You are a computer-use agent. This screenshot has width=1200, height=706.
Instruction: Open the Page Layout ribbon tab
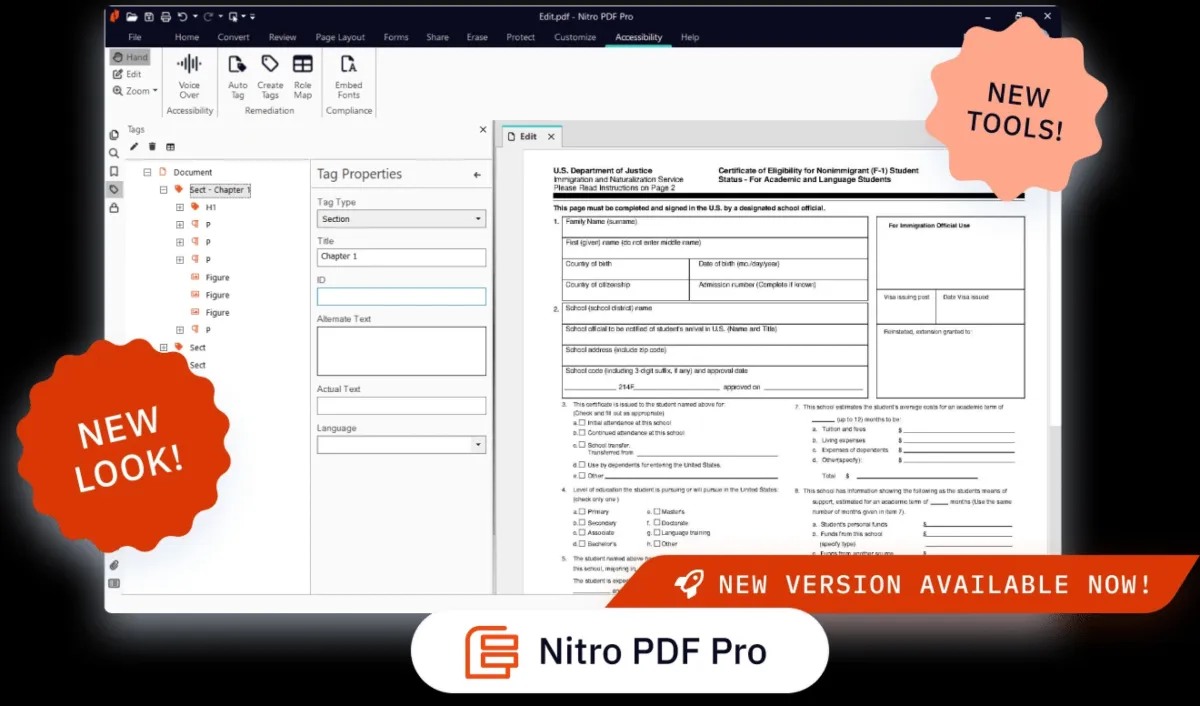(340, 37)
